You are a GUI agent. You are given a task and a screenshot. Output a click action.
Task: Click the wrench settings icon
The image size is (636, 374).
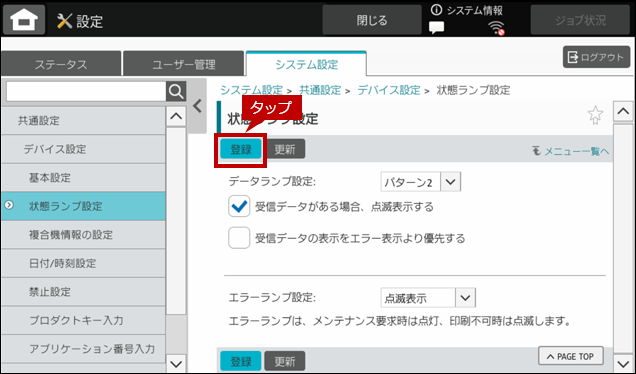pyautogui.click(x=64, y=21)
